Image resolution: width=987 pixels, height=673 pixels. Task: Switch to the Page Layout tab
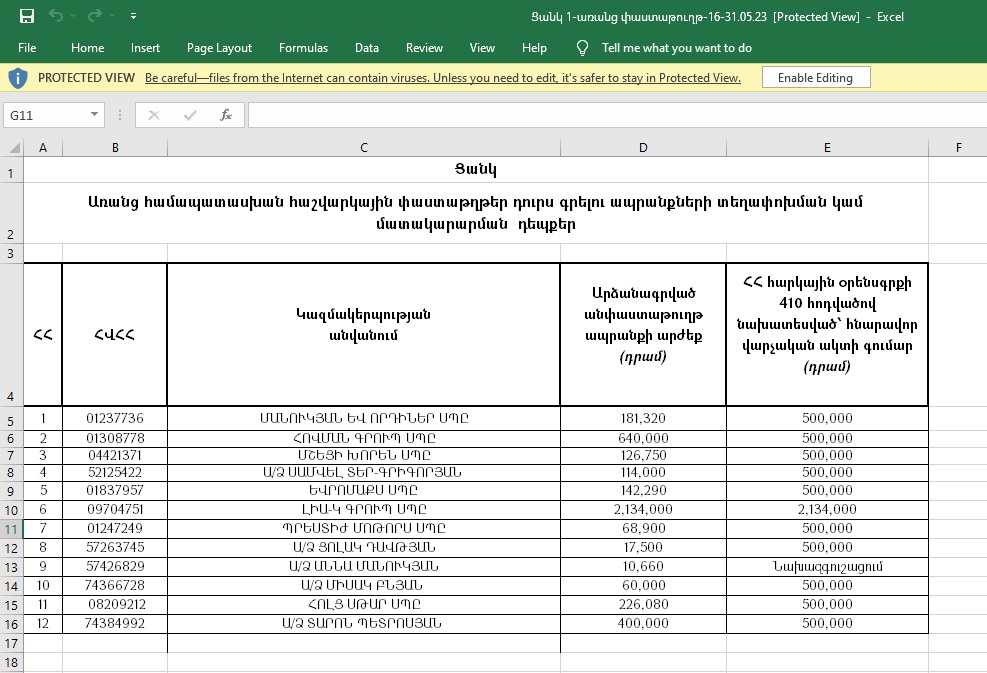pos(219,47)
